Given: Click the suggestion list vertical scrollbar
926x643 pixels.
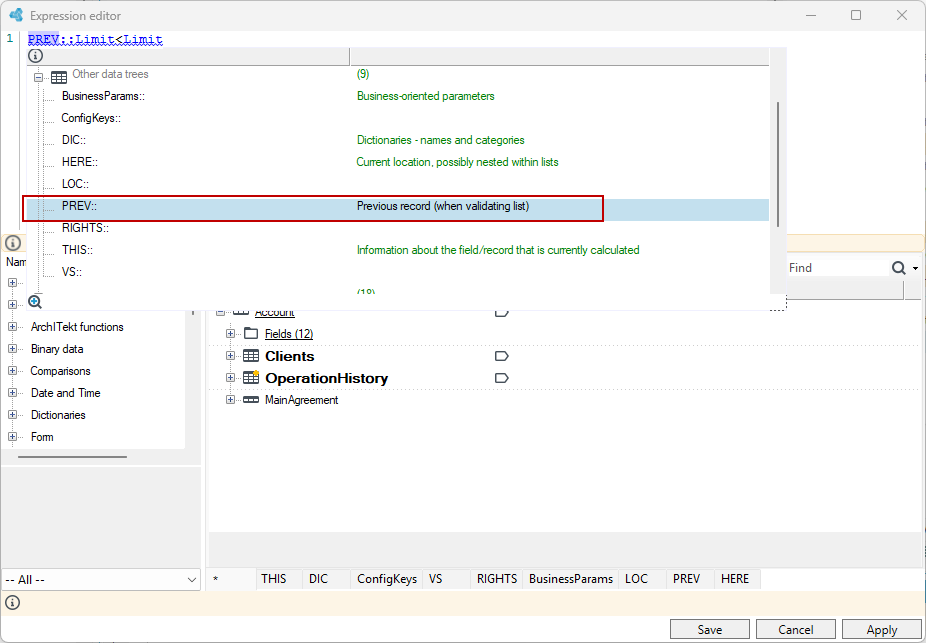Looking at the screenshot, I should (x=778, y=164).
